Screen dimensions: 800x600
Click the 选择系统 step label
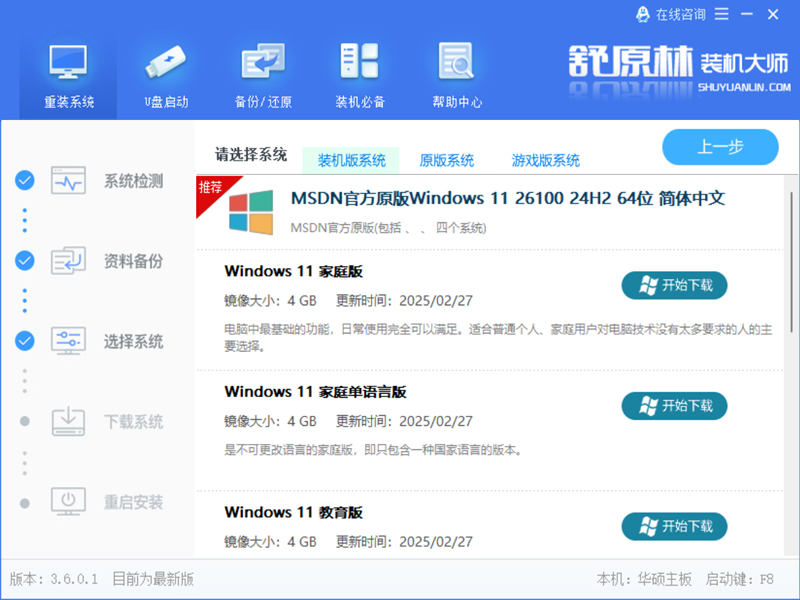point(133,341)
